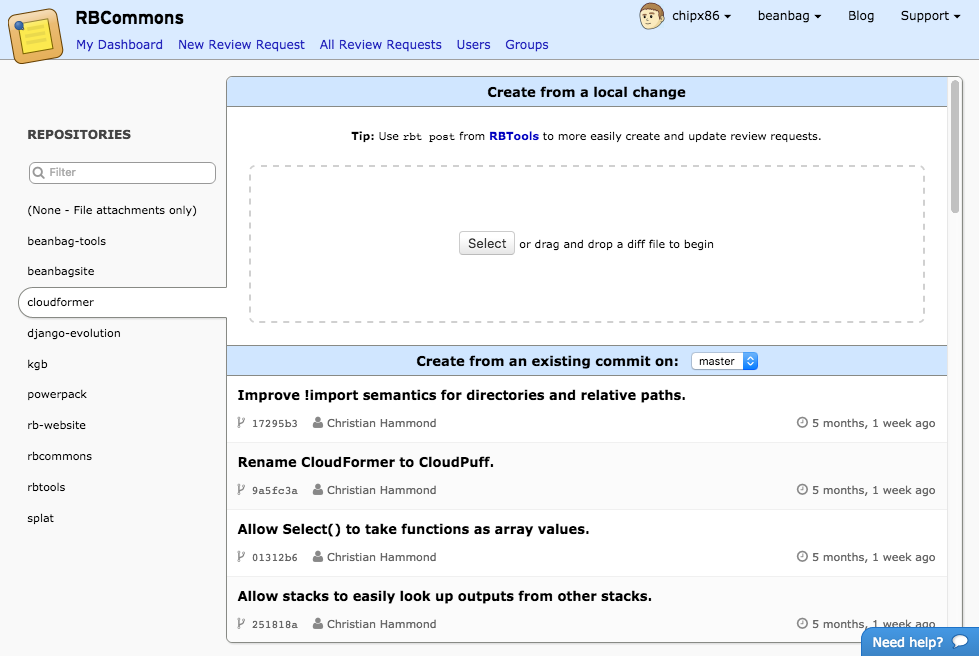Click the clock icon in the 01312b6 commit row
The image size is (979, 656).
click(802, 556)
